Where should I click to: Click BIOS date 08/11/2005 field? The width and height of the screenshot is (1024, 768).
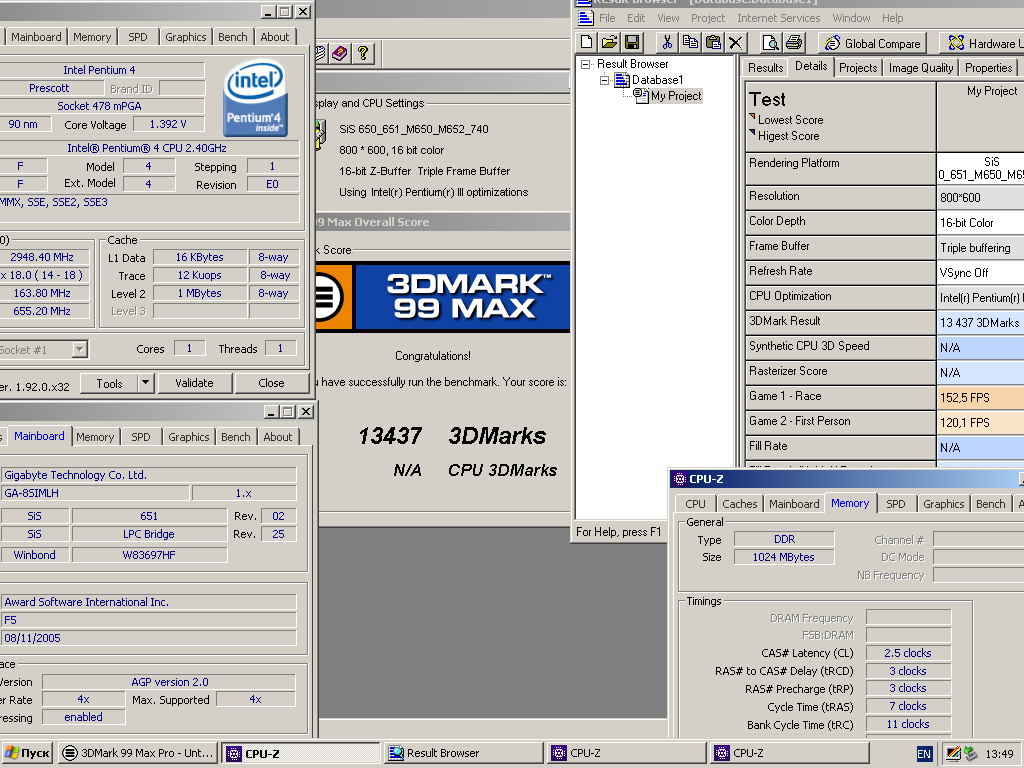pos(148,638)
